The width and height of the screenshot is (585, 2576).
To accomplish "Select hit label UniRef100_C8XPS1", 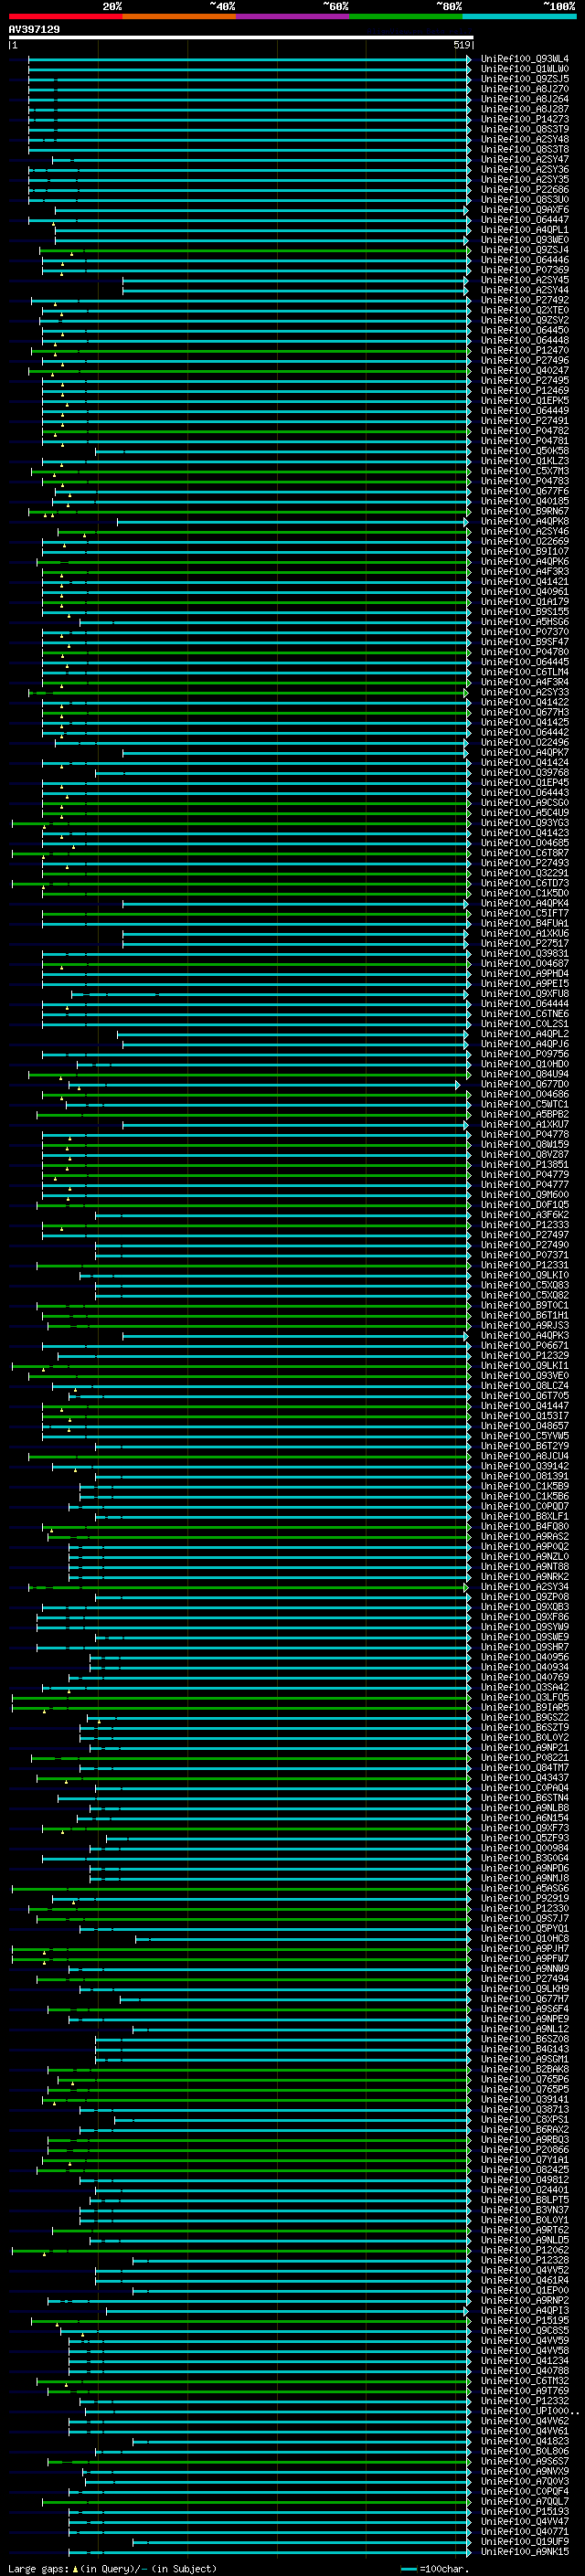I will 524,2119.
